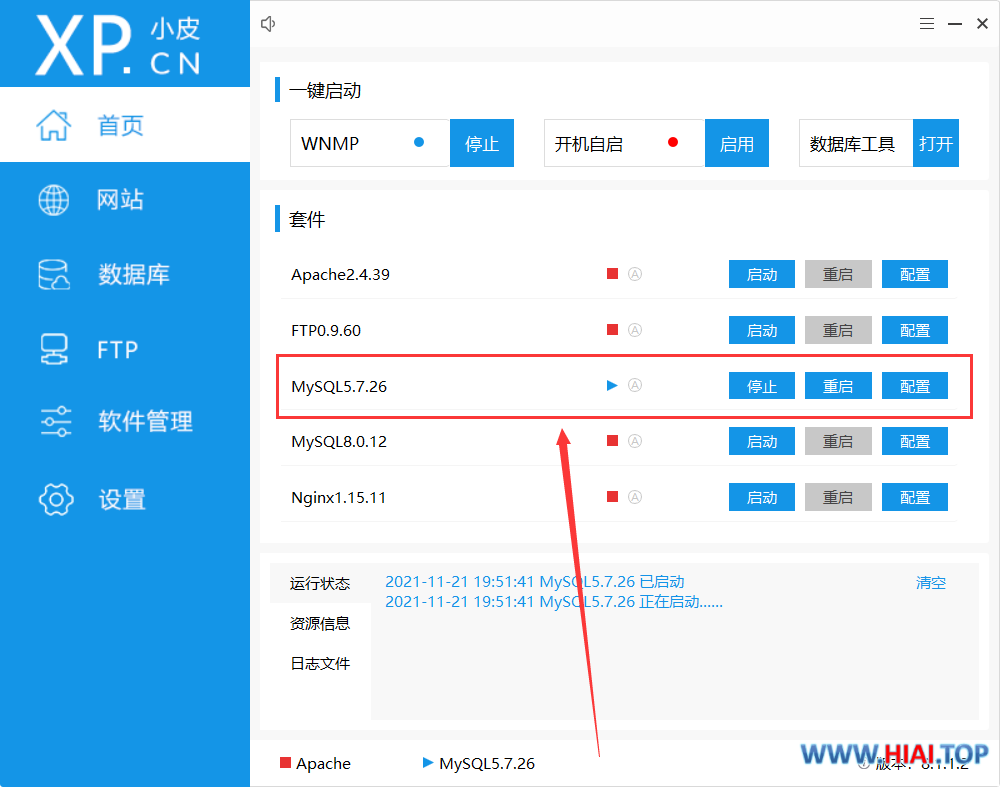The height and width of the screenshot is (787, 1000).
Task: Restart Apache2.4.39 with 重启
Action: tap(838, 274)
